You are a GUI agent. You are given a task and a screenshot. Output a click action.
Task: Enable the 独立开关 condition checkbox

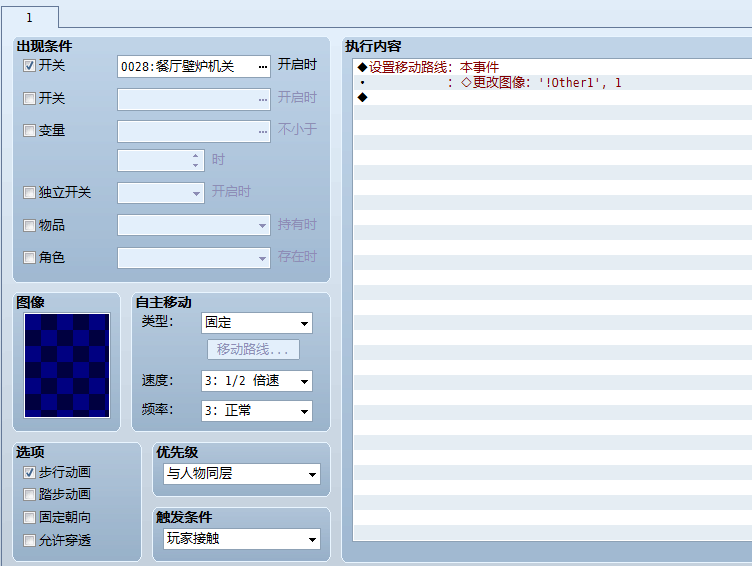[29, 193]
